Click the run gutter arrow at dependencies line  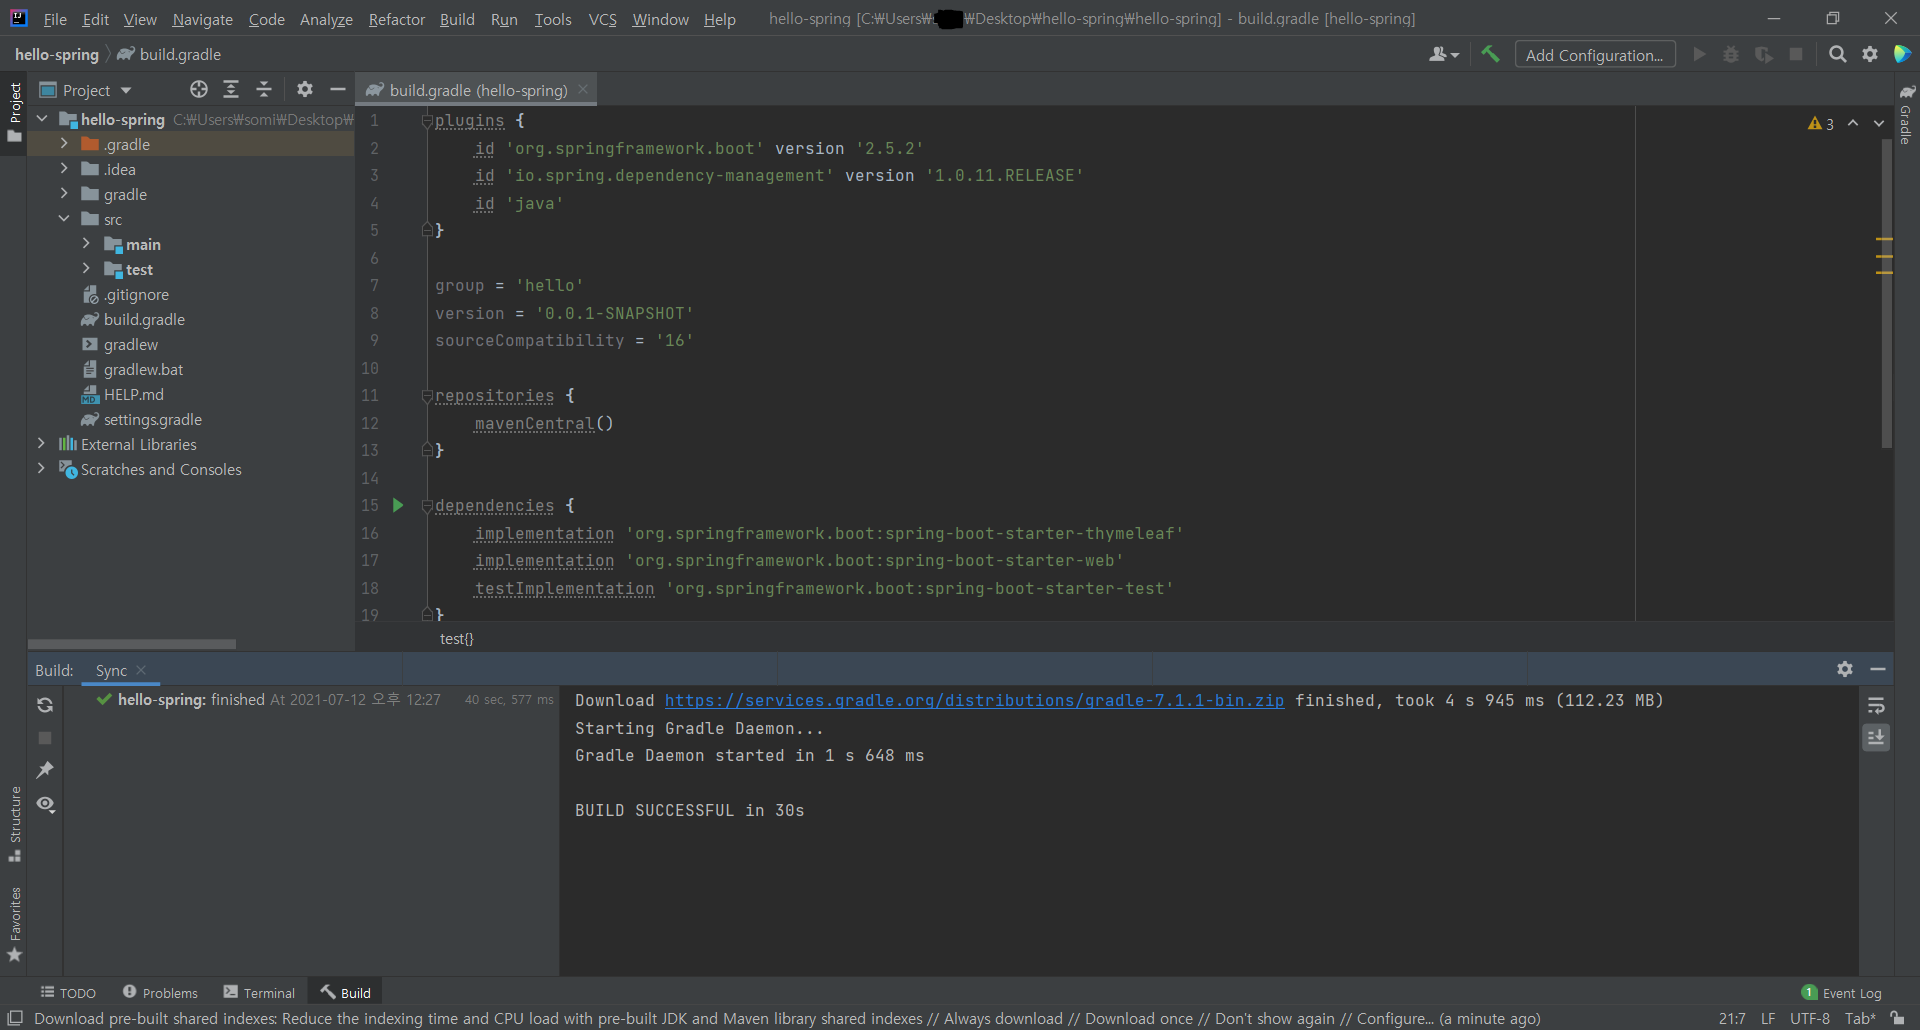(x=398, y=505)
